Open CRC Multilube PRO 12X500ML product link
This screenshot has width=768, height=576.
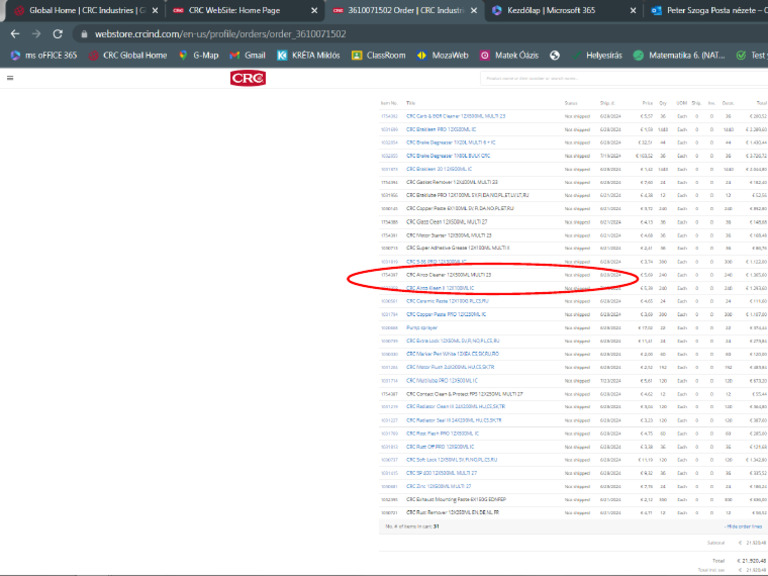pyautogui.click(x=441, y=381)
